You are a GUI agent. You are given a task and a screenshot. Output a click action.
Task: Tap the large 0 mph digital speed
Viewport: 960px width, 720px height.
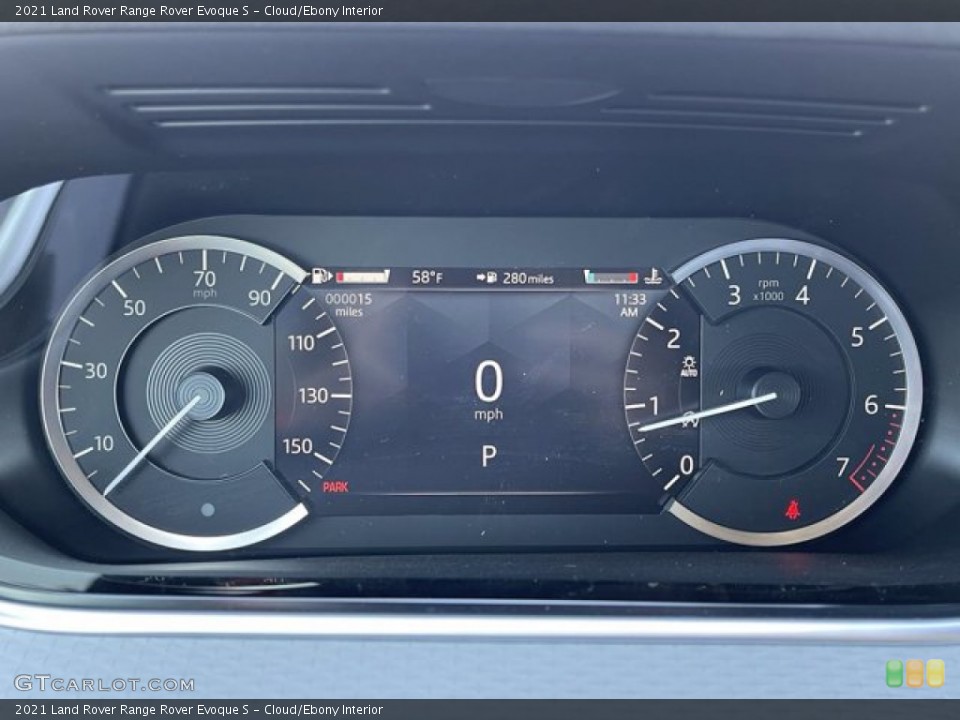tap(489, 389)
